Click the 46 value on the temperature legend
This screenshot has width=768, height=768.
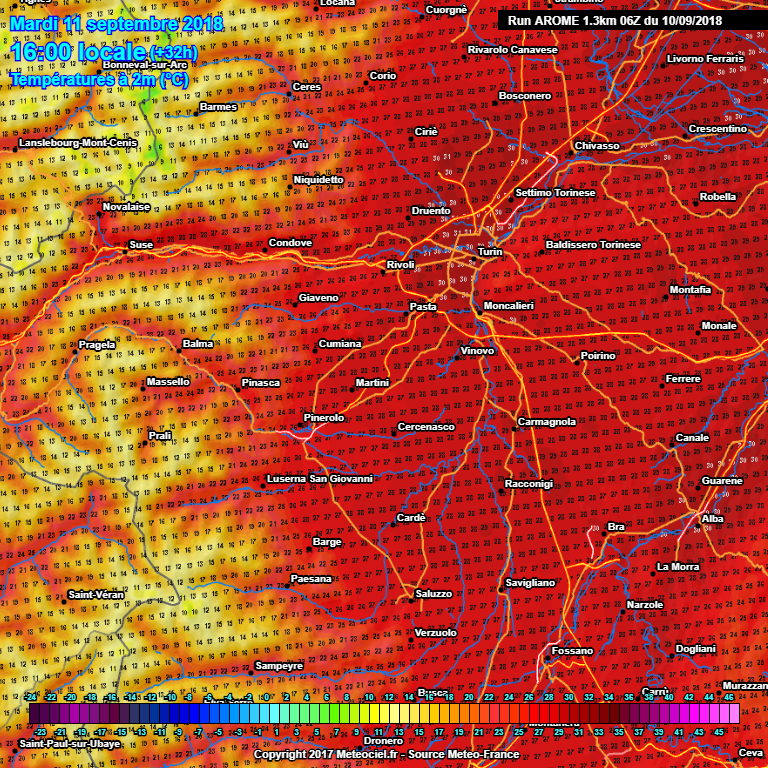pyautogui.click(x=728, y=697)
